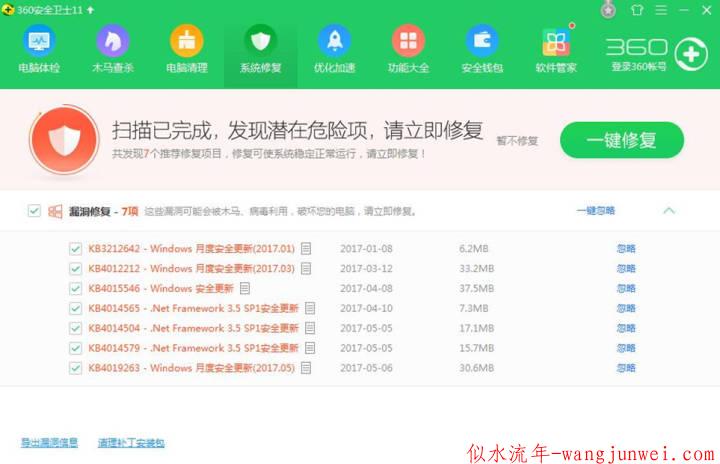720x464 pixels.
Task: View details document icon for KB3212642
Action: (x=306, y=249)
